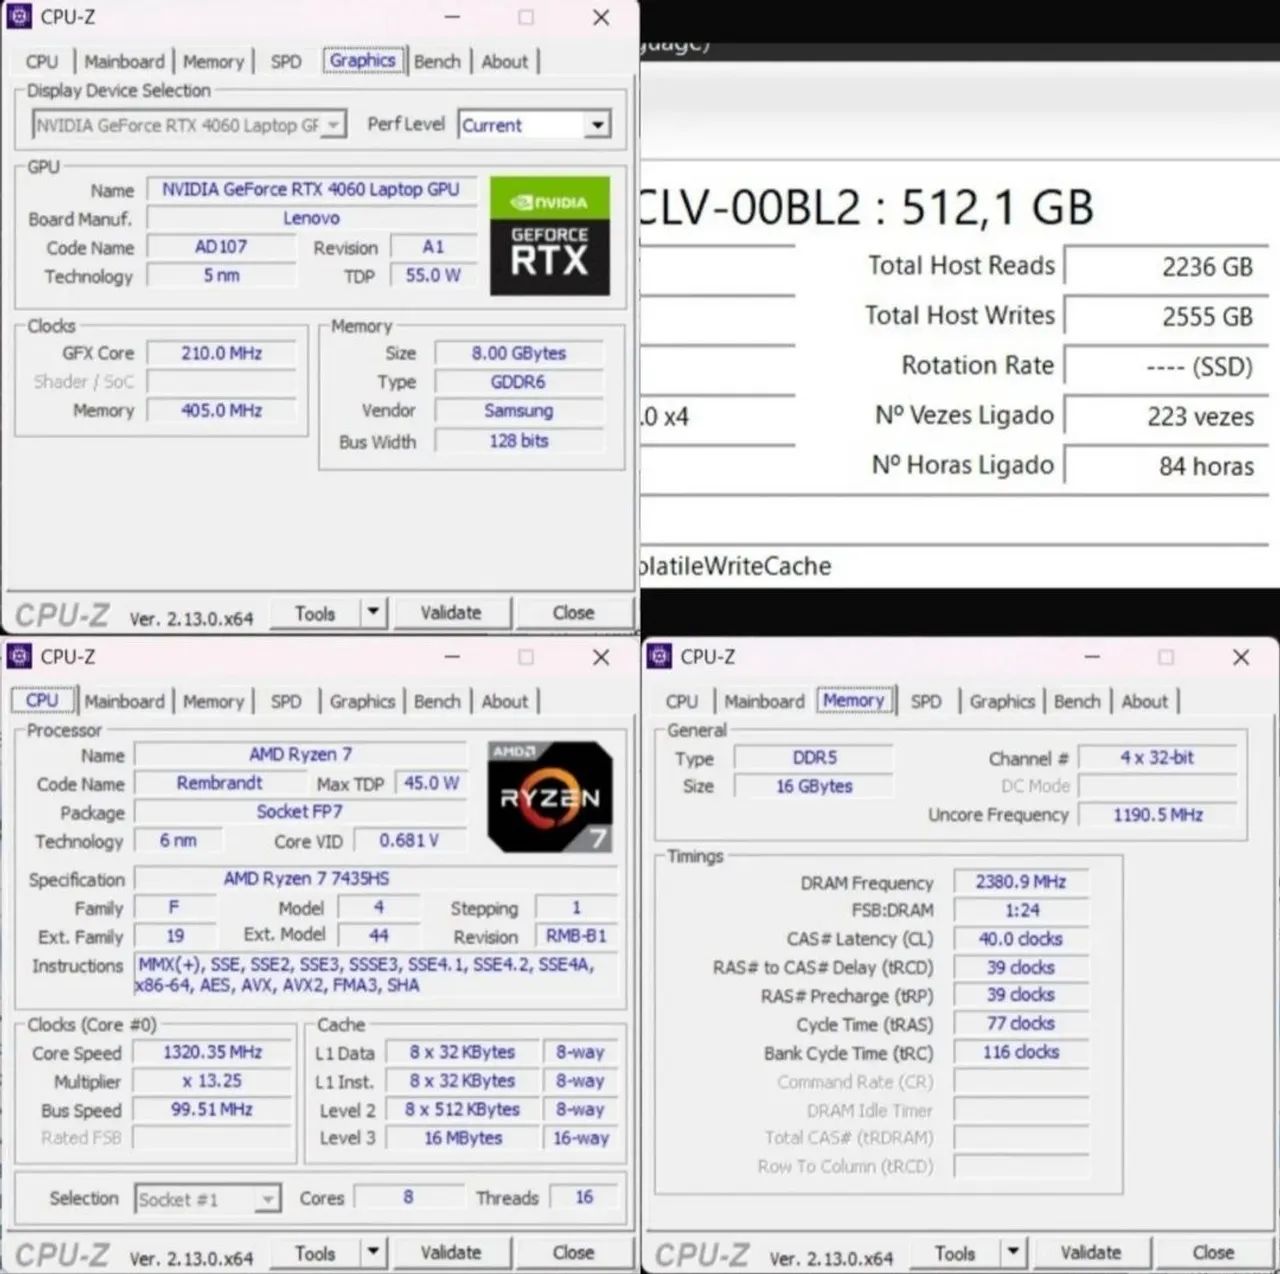Click Threads value 16
1280x1274 pixels.
[584, 1197]
